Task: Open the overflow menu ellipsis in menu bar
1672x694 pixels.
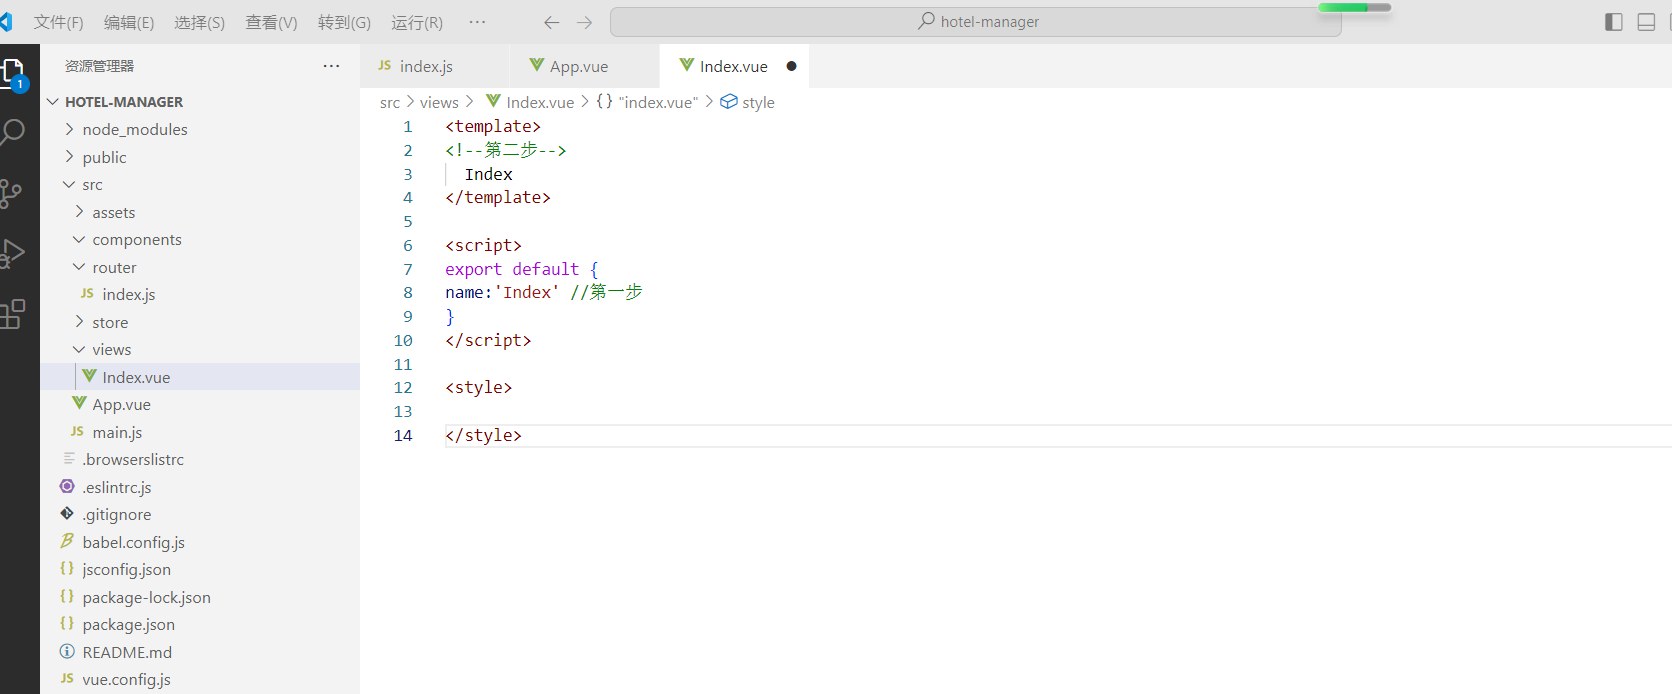Action: point(477,22)
